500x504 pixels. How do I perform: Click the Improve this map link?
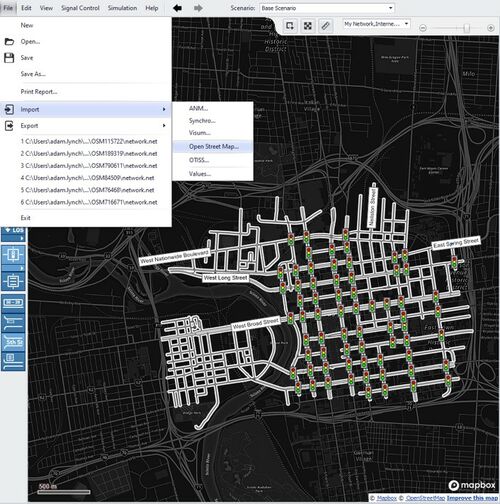pyautogui.click(x=472, y=498)
